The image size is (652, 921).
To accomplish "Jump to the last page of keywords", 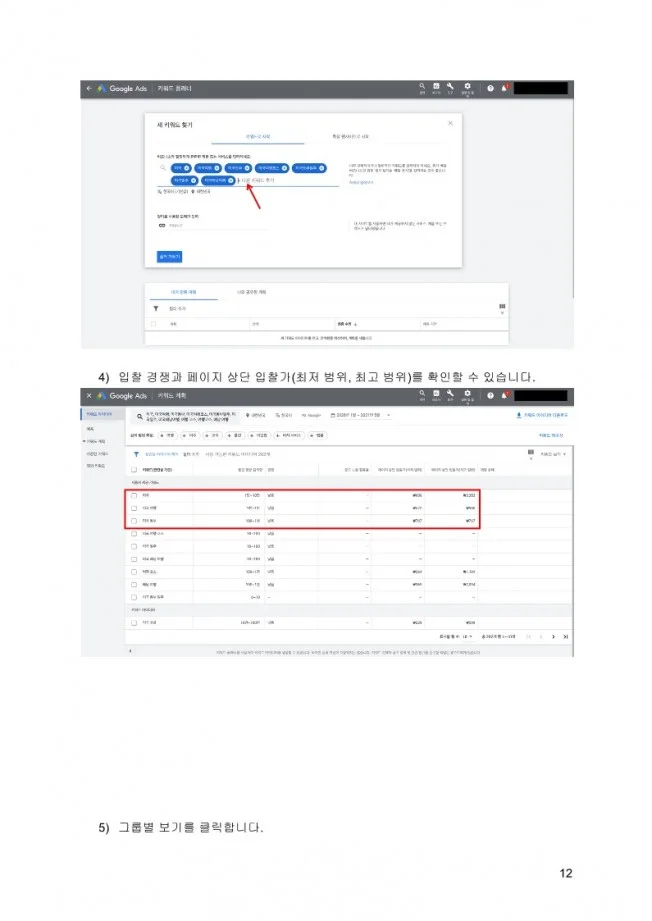I will 566,637.
